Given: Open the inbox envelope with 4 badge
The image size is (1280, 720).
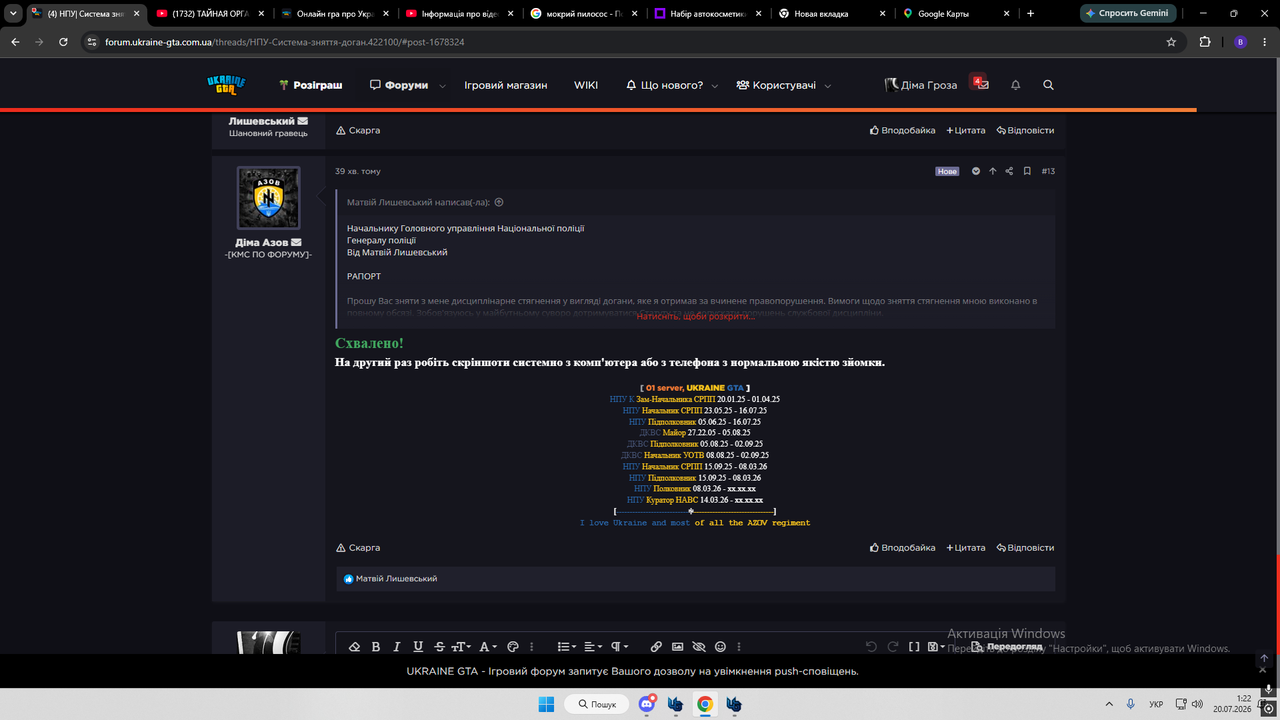Looking at the screenshot, I should click(981, 84).
